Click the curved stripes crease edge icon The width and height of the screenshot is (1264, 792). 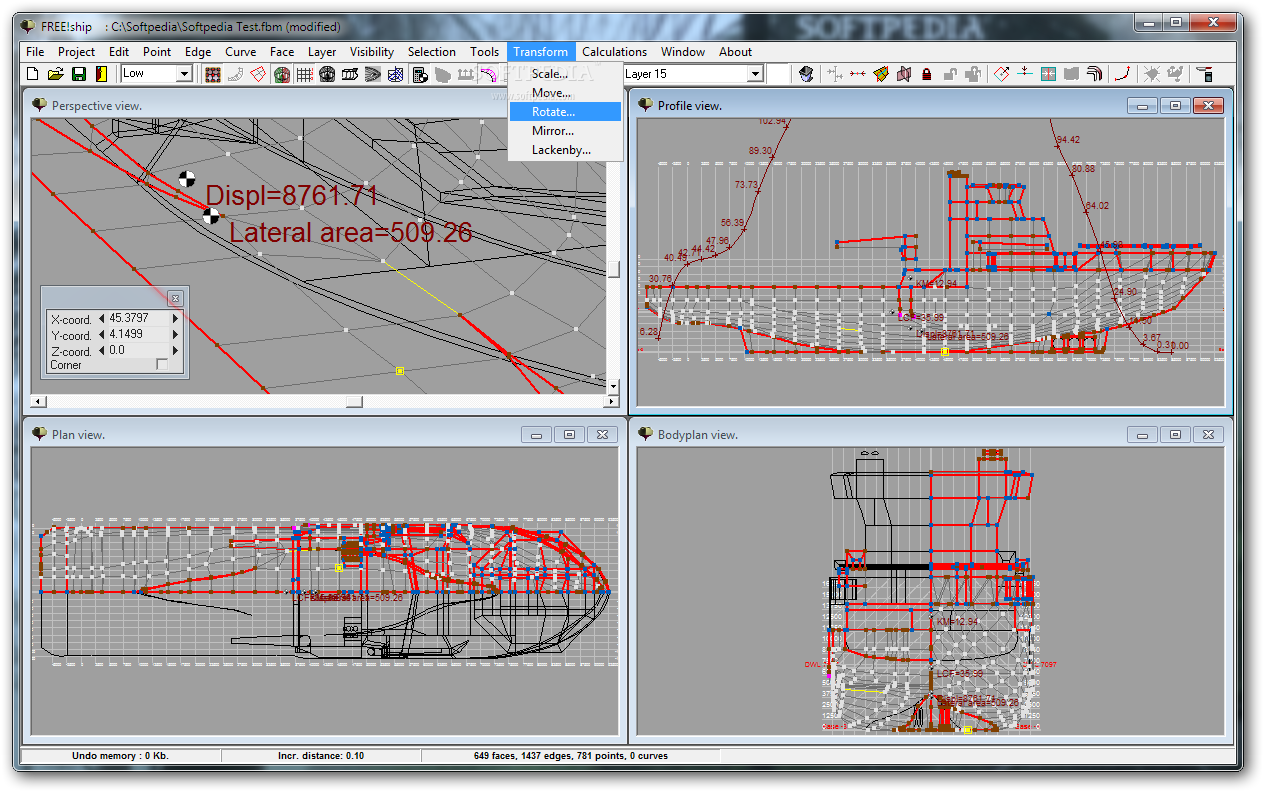point(1094,74)
